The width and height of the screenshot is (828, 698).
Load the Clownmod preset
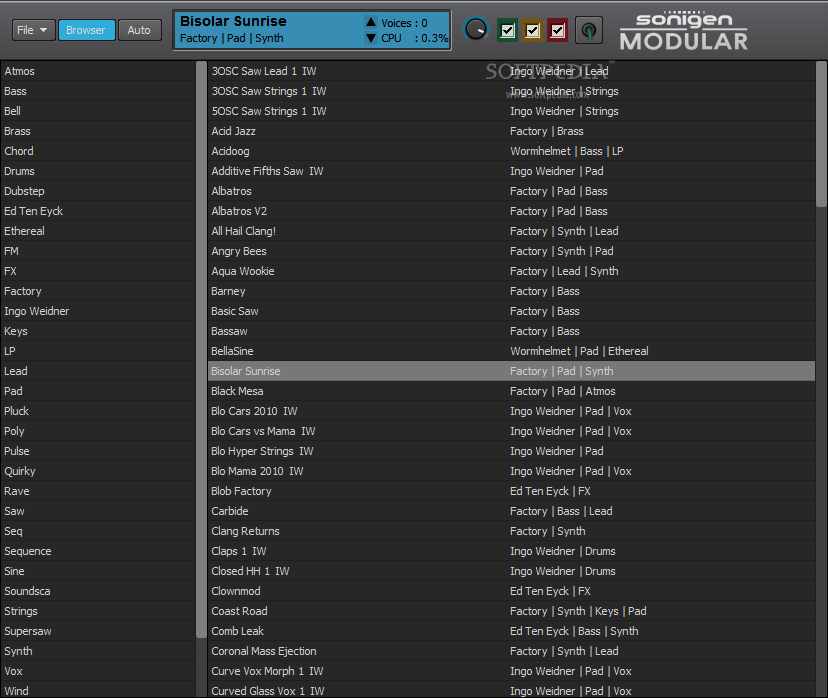click(512, 591)
